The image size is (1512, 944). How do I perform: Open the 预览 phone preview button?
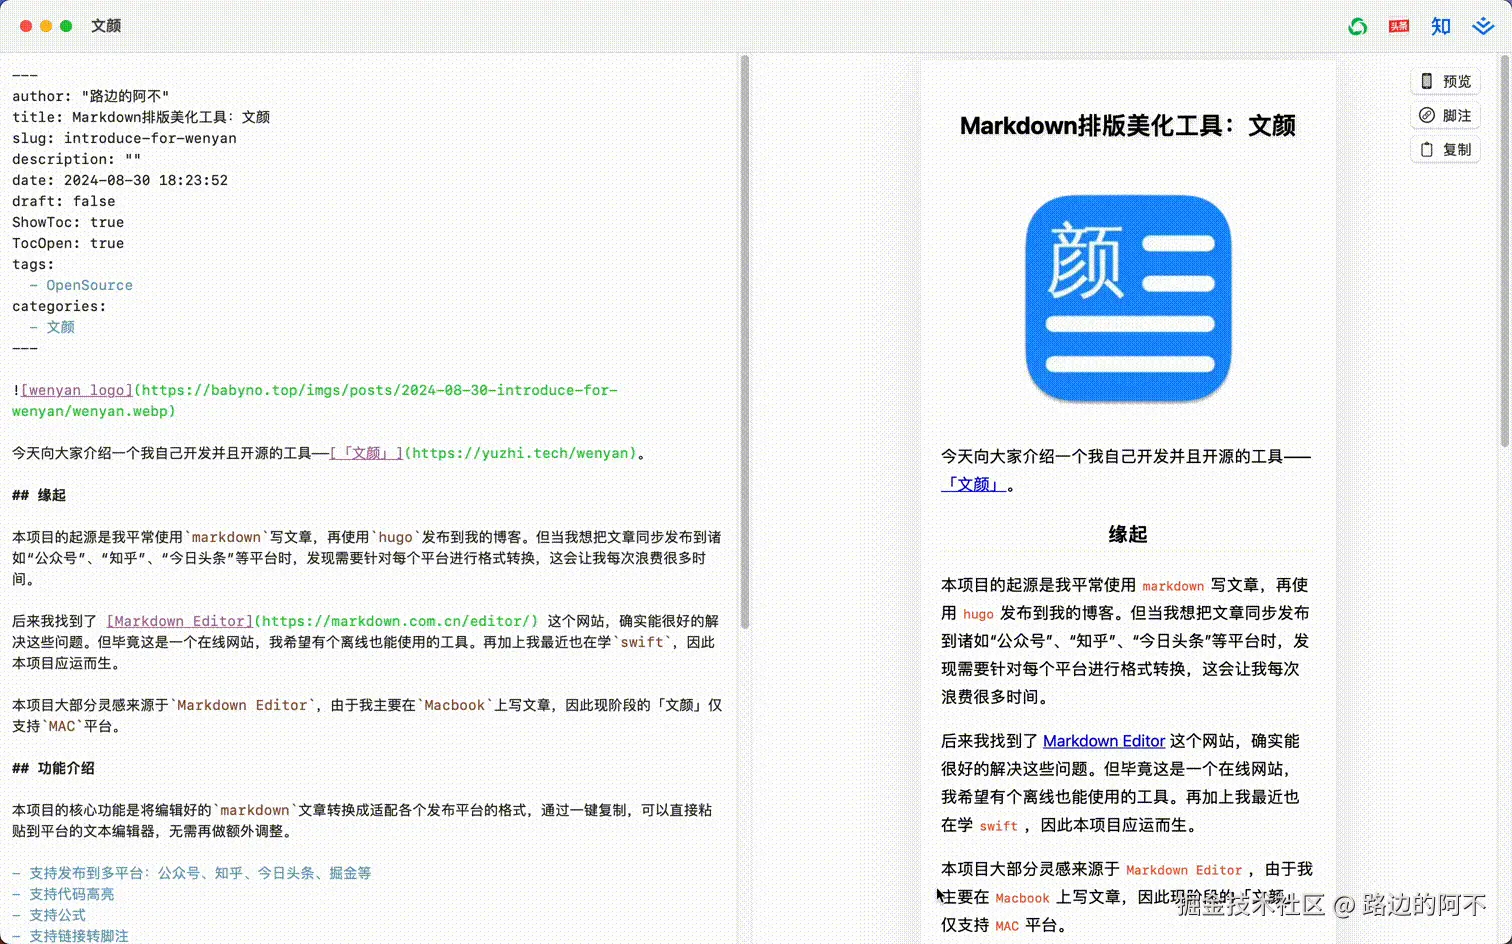coord(1446,81)
